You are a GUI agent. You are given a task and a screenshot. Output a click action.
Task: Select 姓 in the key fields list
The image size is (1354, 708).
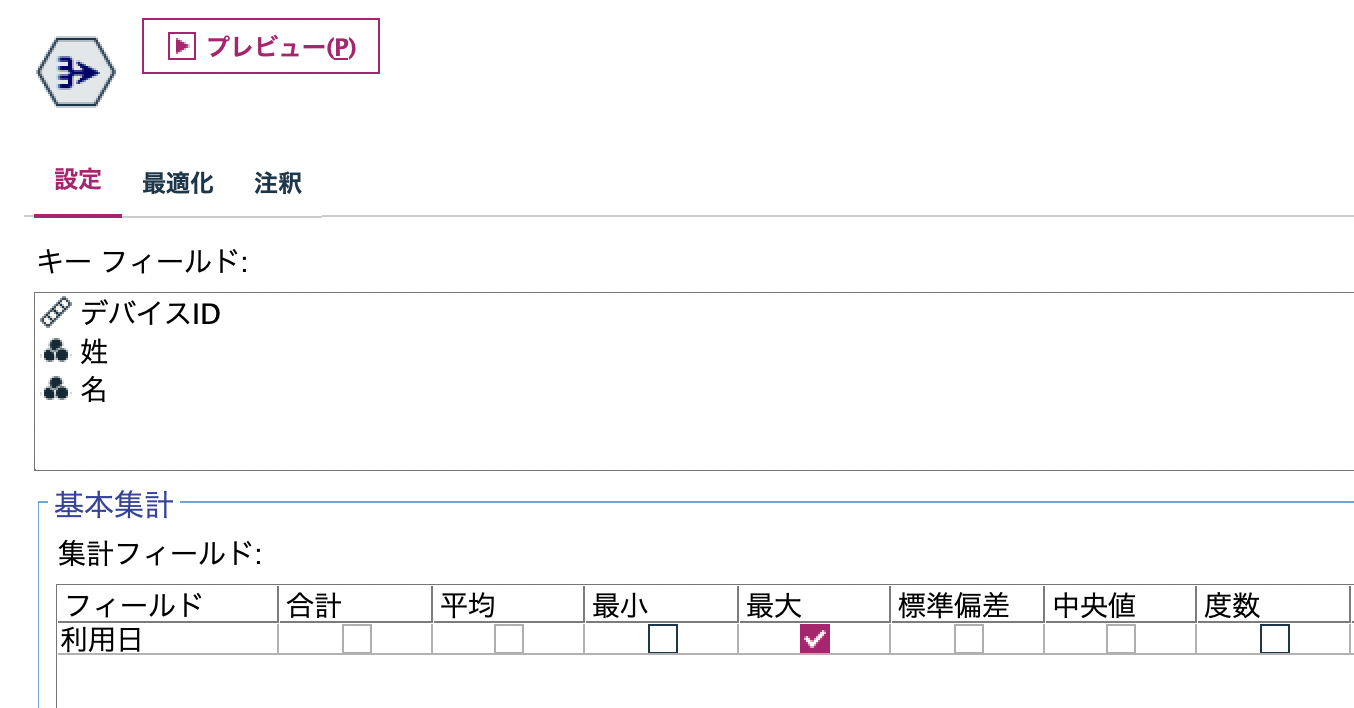point(95,351)
